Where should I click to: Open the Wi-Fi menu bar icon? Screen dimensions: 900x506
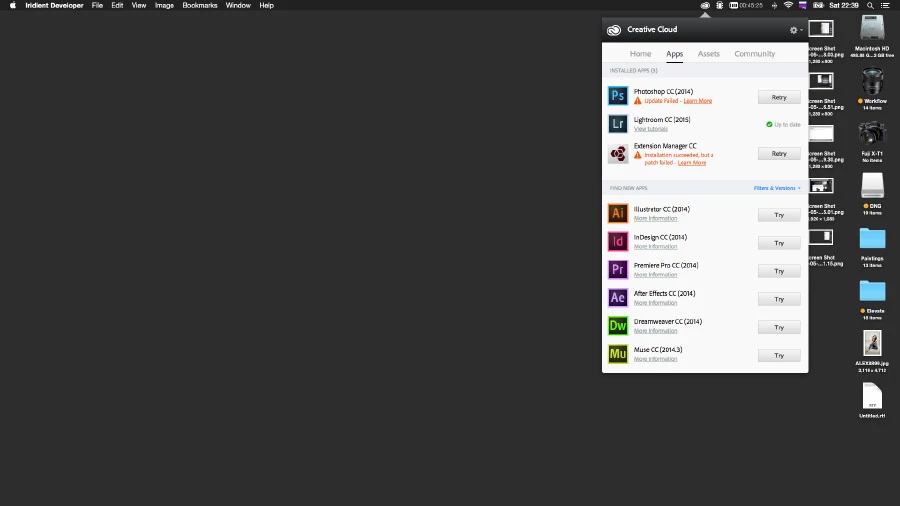click(x=788, y=5)
